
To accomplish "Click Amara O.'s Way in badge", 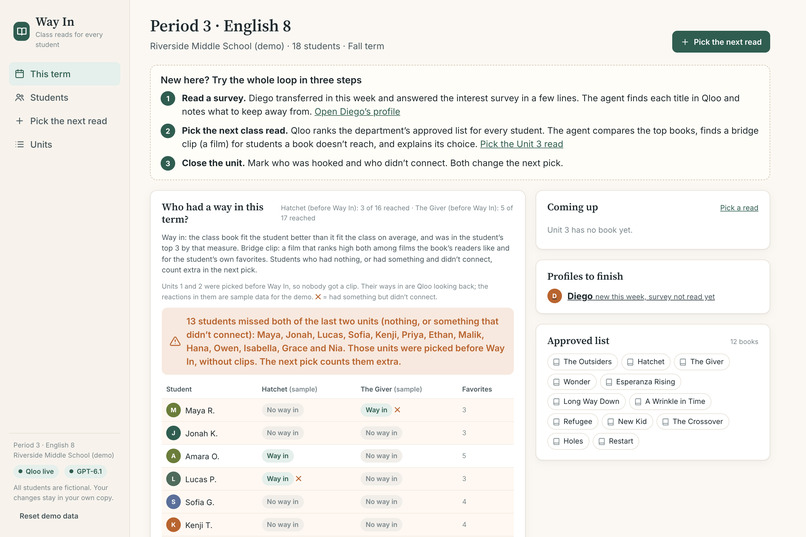I will [278, 456].
